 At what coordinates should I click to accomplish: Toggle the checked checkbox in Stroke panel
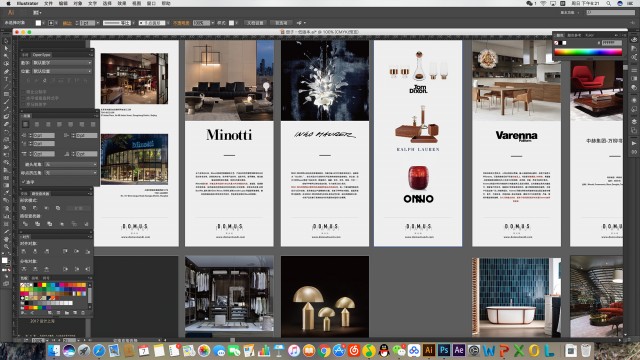[x=24, y=182]
